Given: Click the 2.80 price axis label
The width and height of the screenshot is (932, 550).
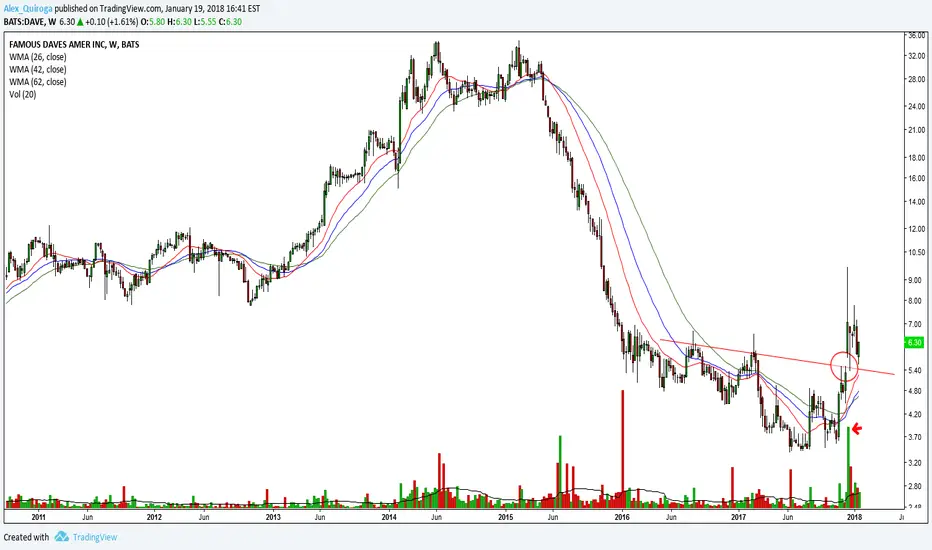Looking at the screenshot, I should click(x=915, y=486).
